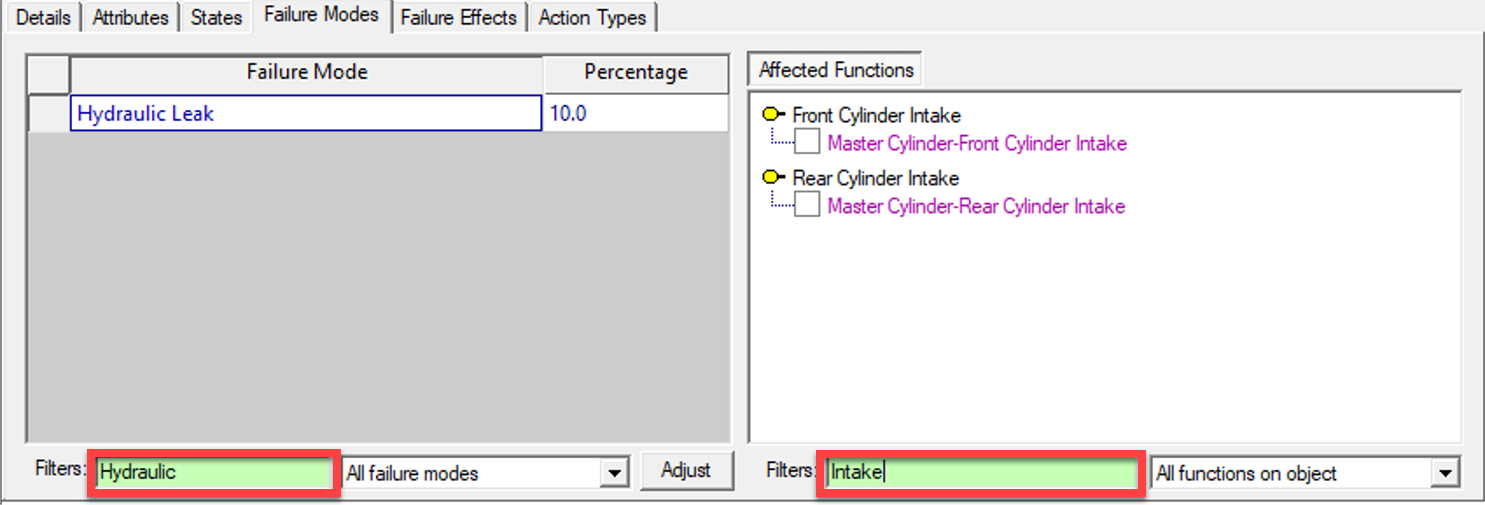Click yellow key icon beside Front Cylinder Intake

(774, 115)
